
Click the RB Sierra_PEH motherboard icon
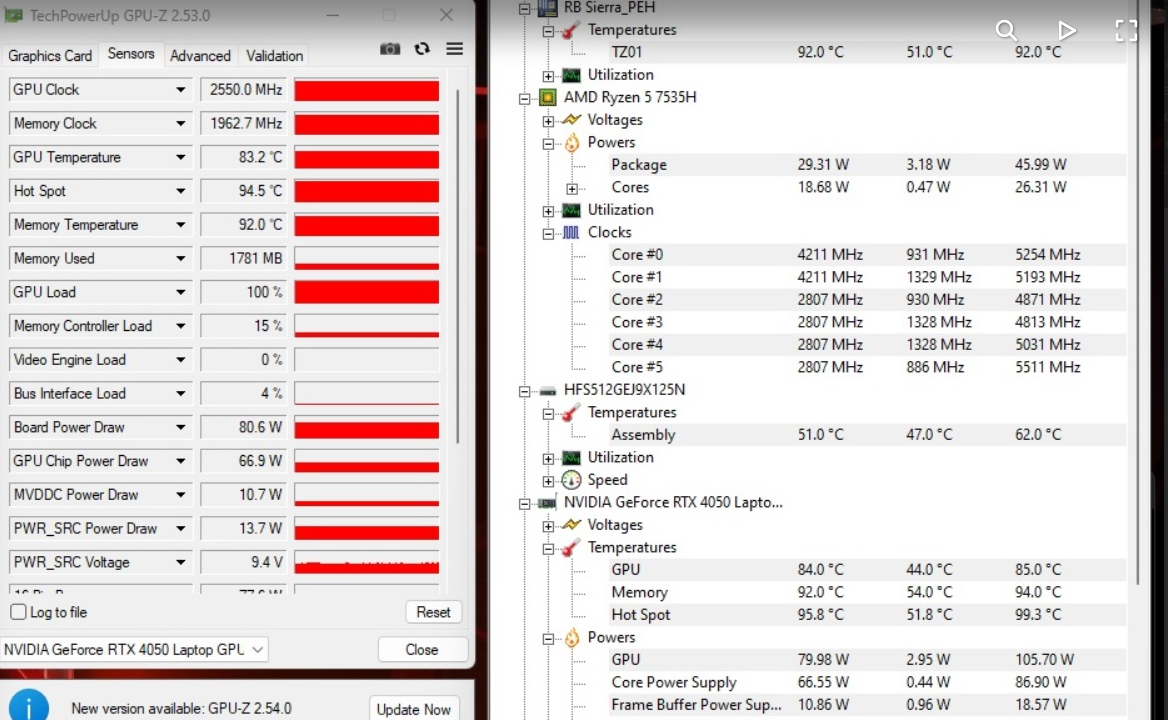pyautogui.click(x=548, y=7)
